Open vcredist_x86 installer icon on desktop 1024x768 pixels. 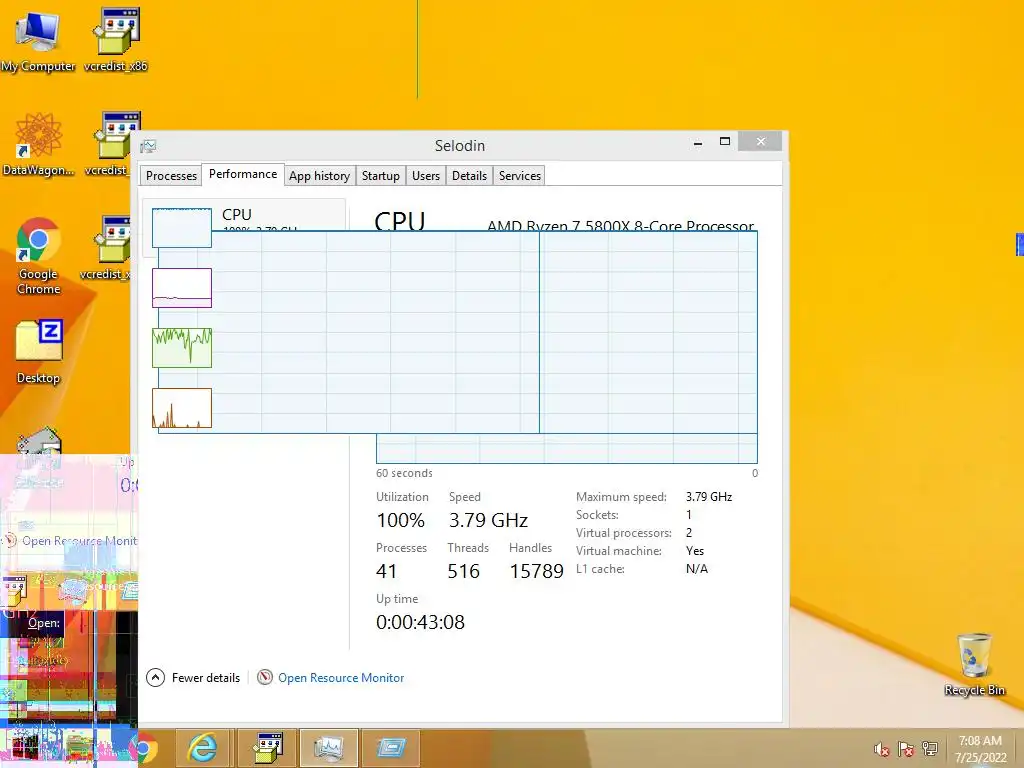pyautogui.click(x=116, y=39)
